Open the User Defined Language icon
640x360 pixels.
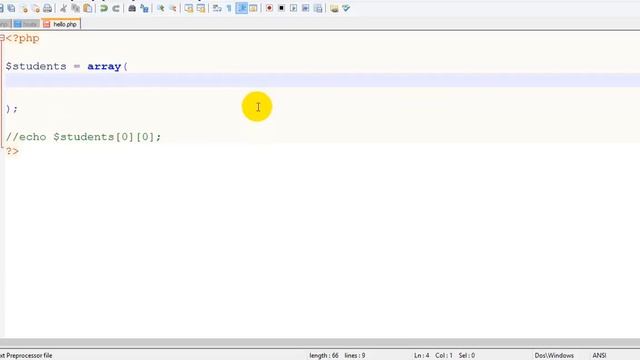[x=253, y=8]
